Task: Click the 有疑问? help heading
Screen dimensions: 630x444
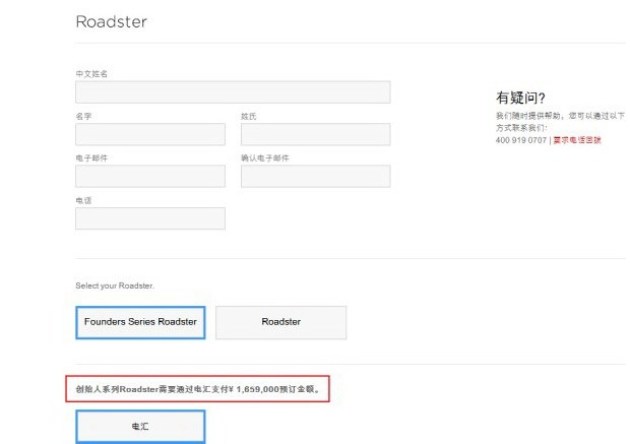Action: point(520,98)
